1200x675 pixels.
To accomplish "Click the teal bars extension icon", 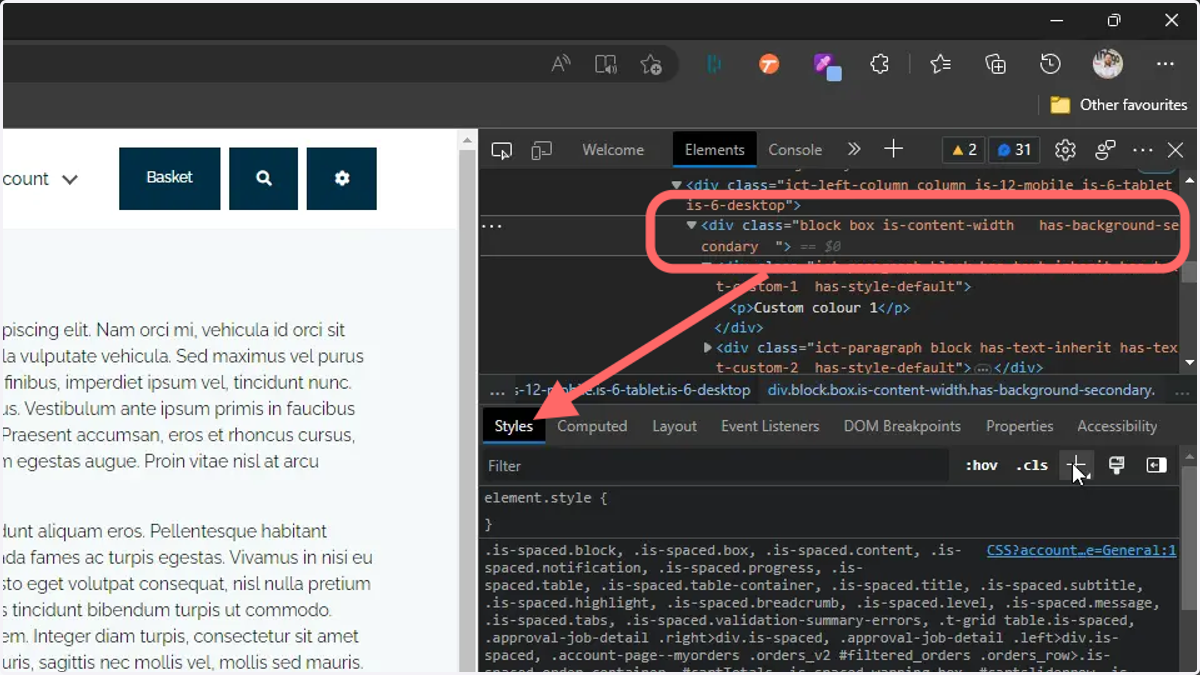I will (x=714, y=64).
